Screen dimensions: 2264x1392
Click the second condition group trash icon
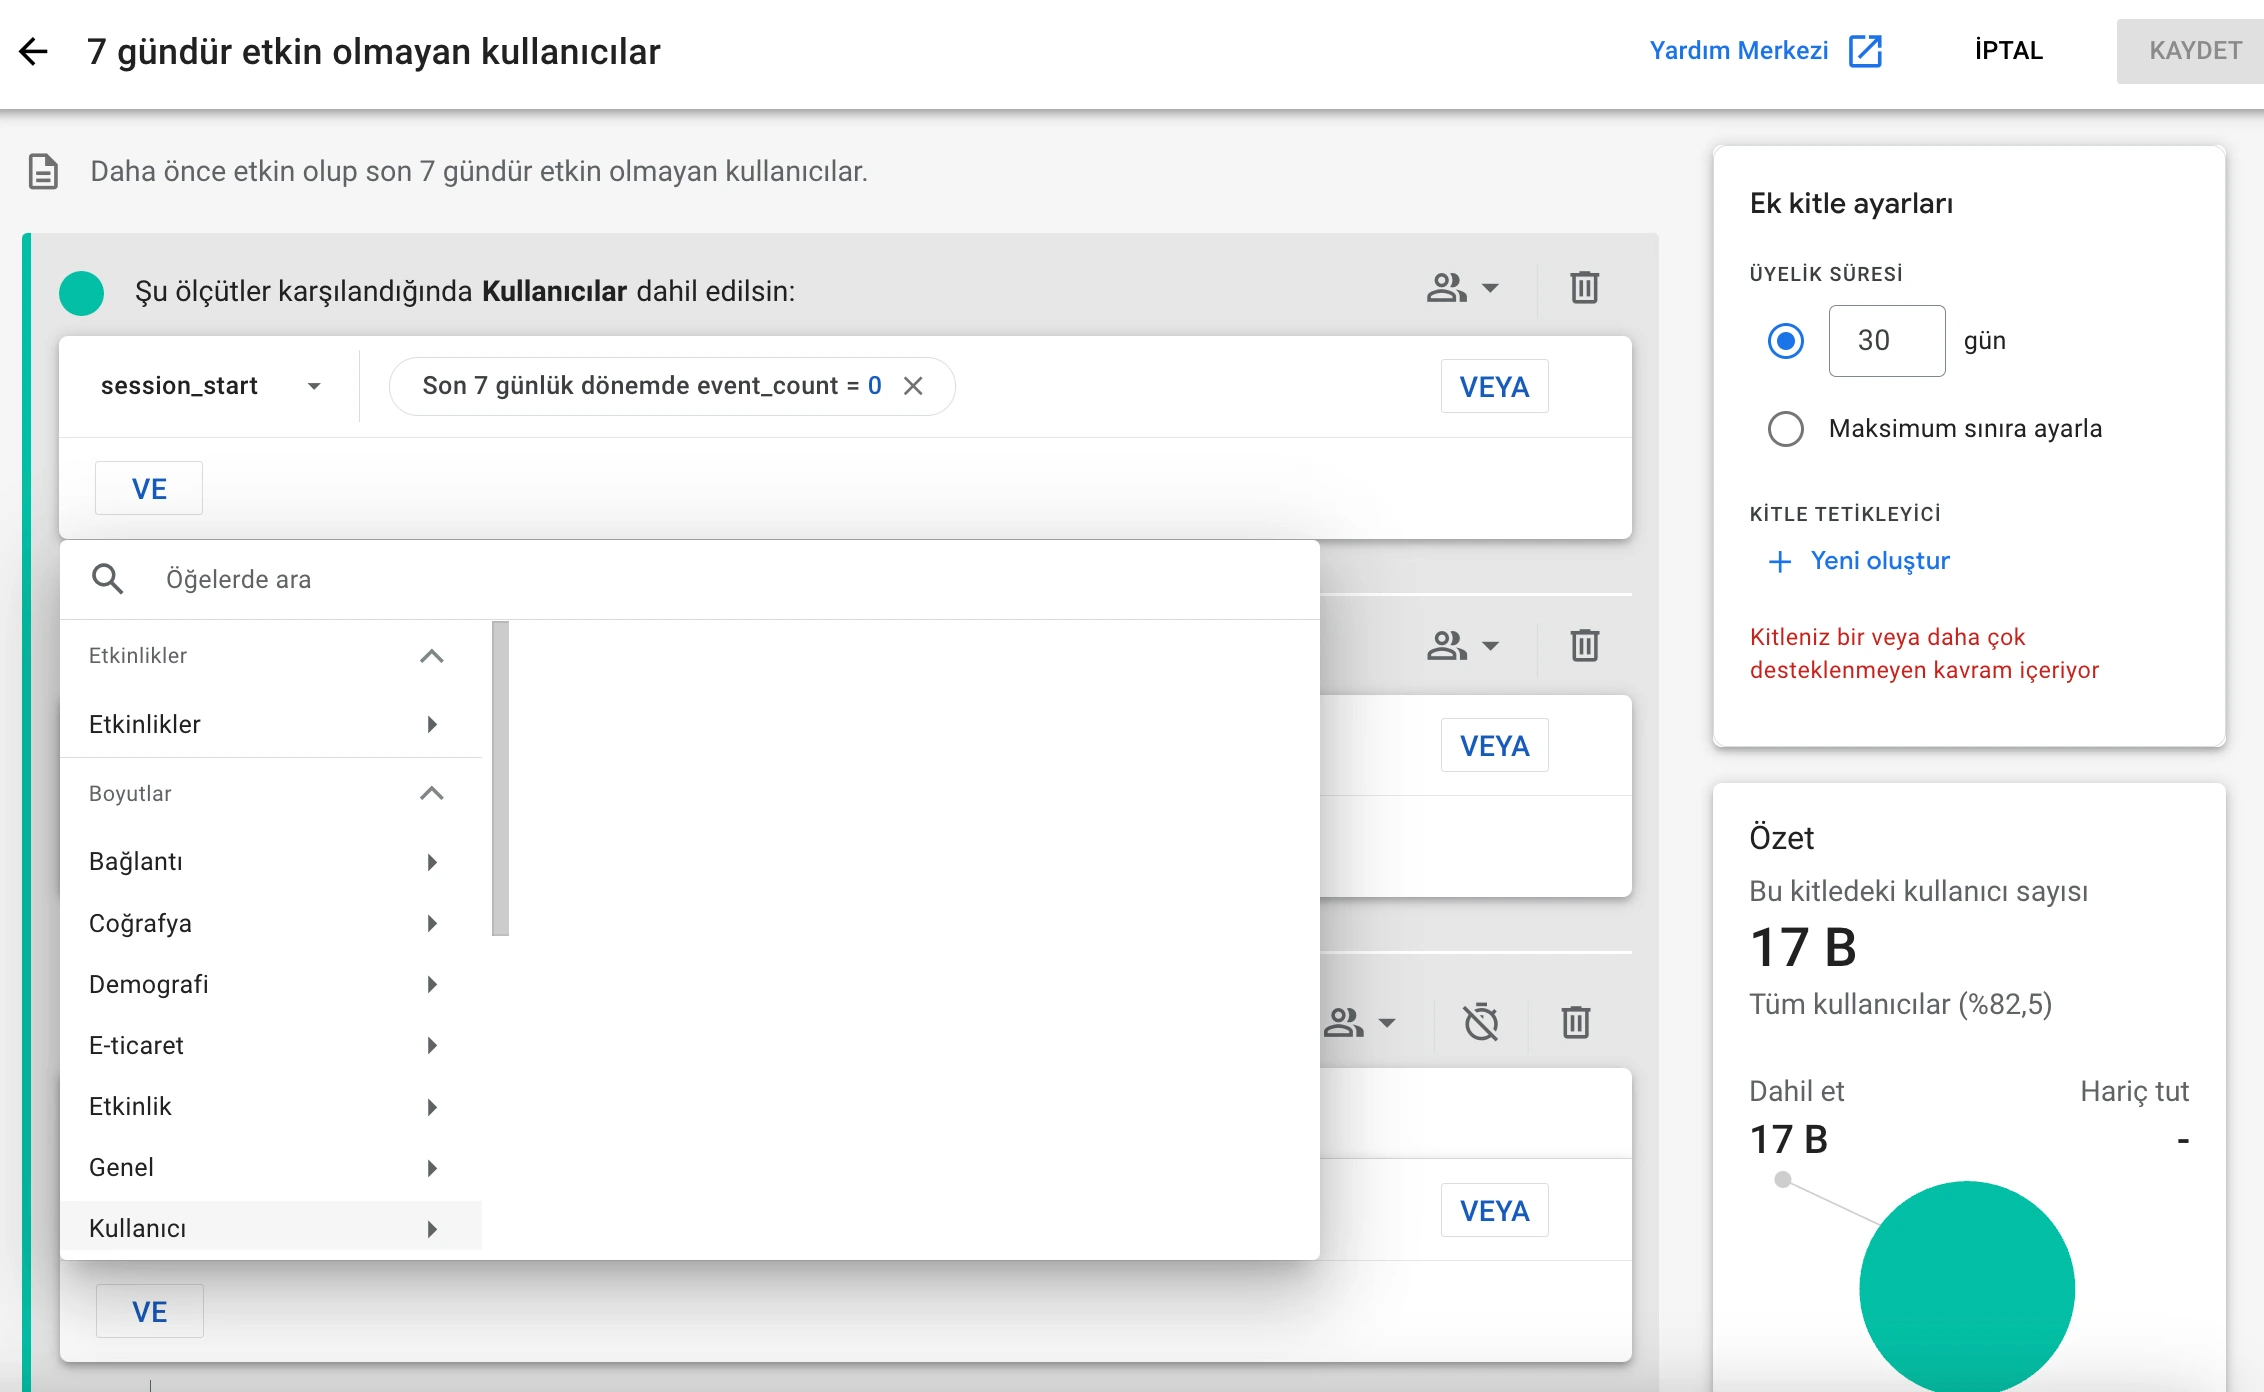click(x=1584, y=645)
